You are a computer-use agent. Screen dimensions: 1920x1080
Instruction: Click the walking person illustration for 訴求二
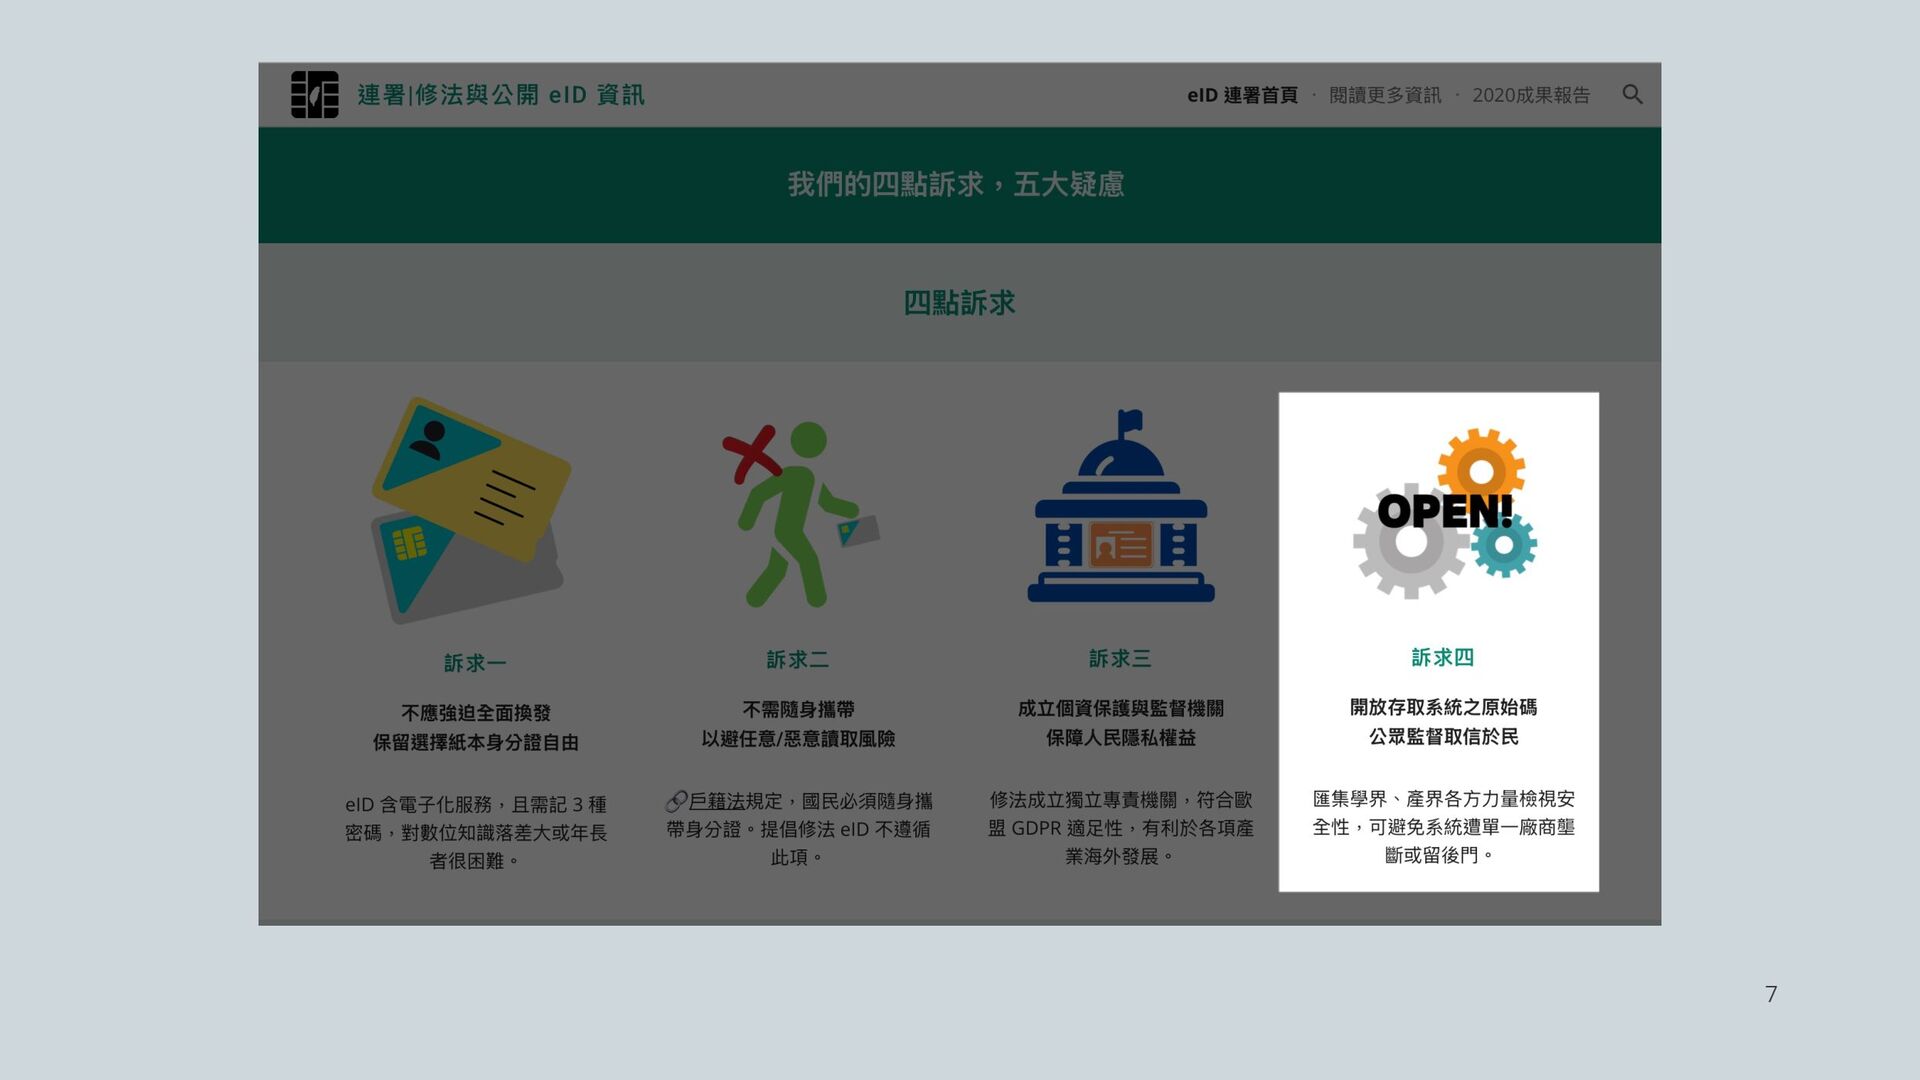point(800,514)
